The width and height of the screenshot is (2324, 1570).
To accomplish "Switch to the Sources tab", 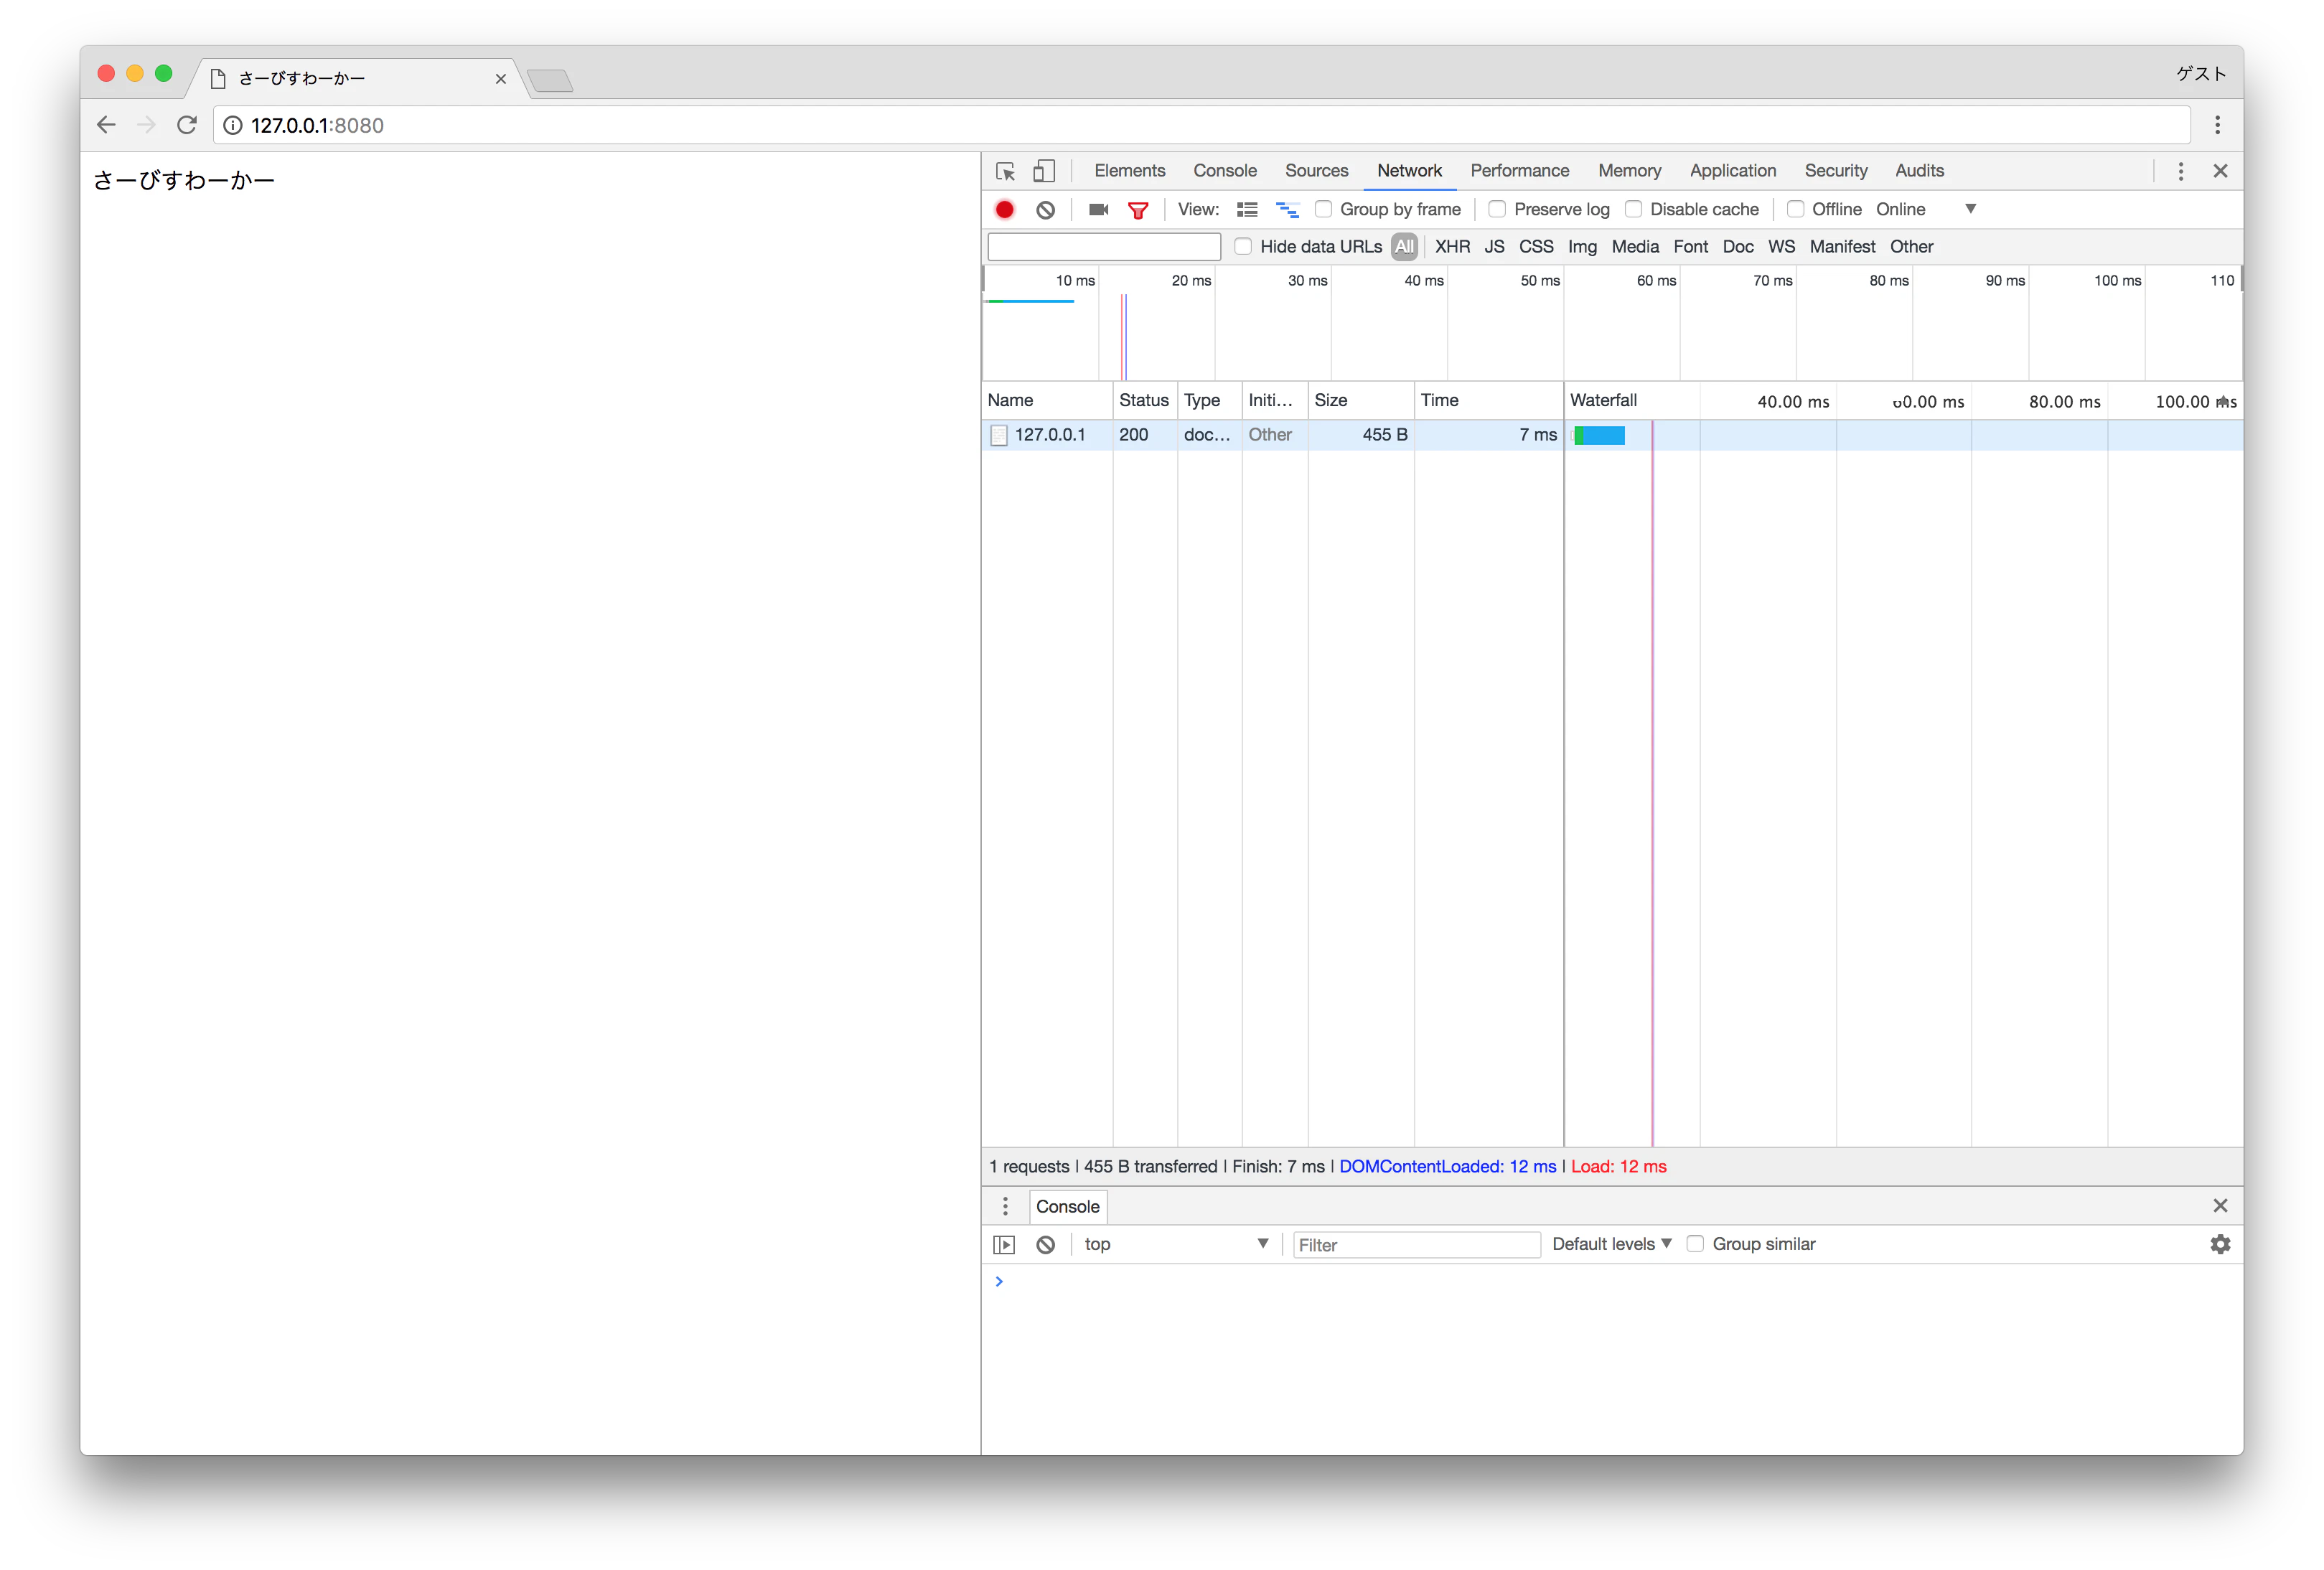I will click(x=1316, y=171).
